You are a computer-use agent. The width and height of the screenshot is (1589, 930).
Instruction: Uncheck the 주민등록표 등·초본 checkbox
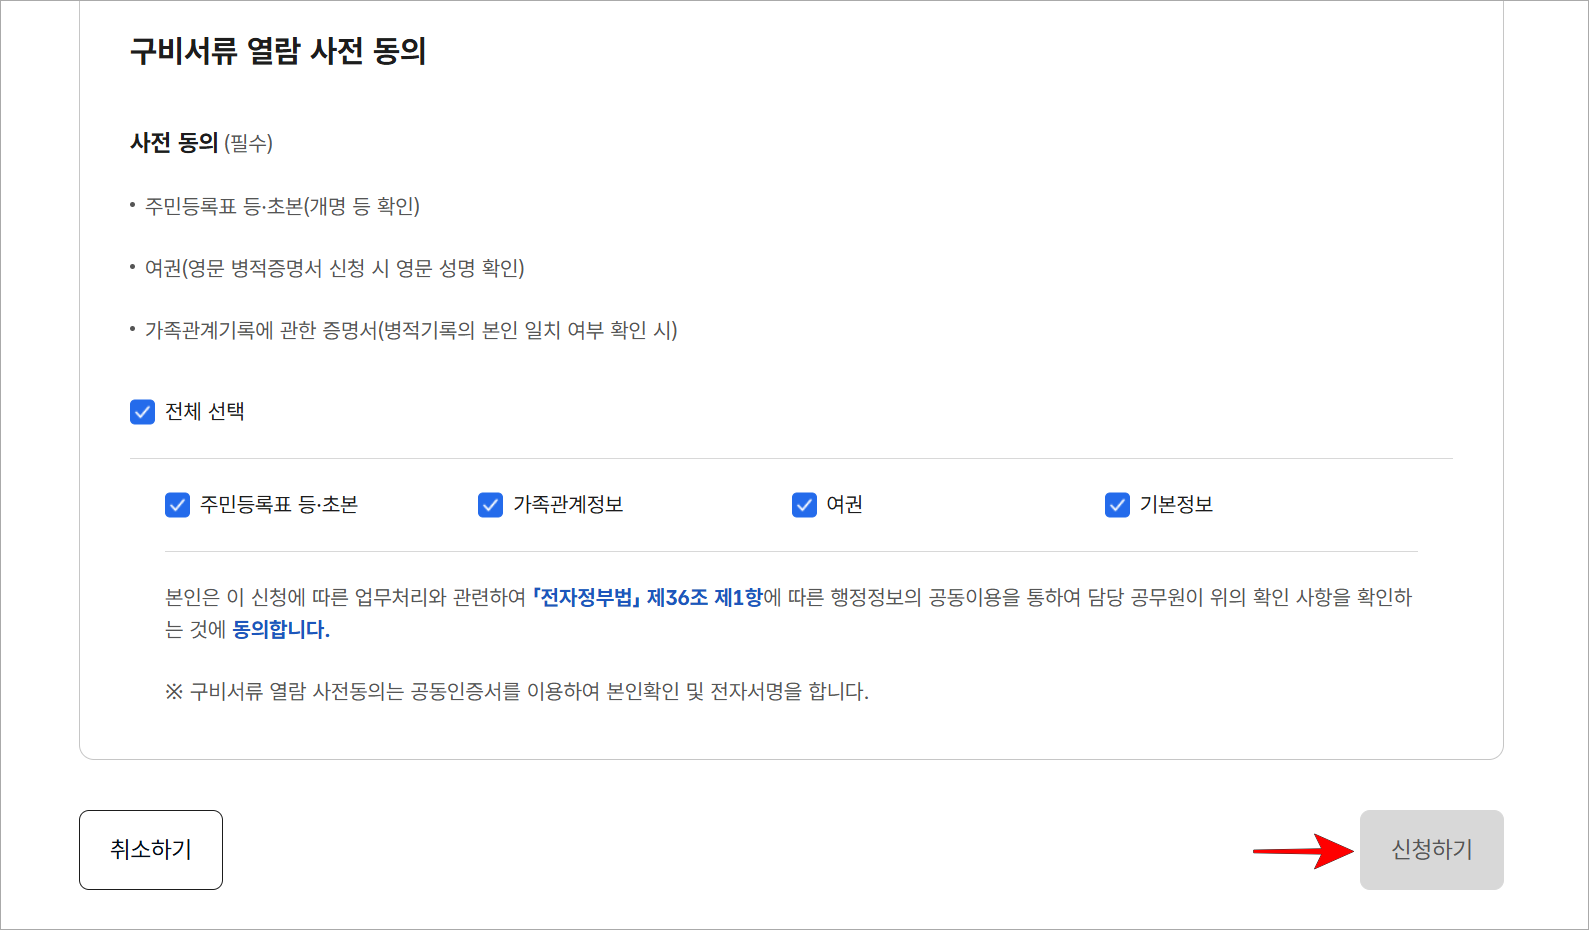tap(176, 505)
